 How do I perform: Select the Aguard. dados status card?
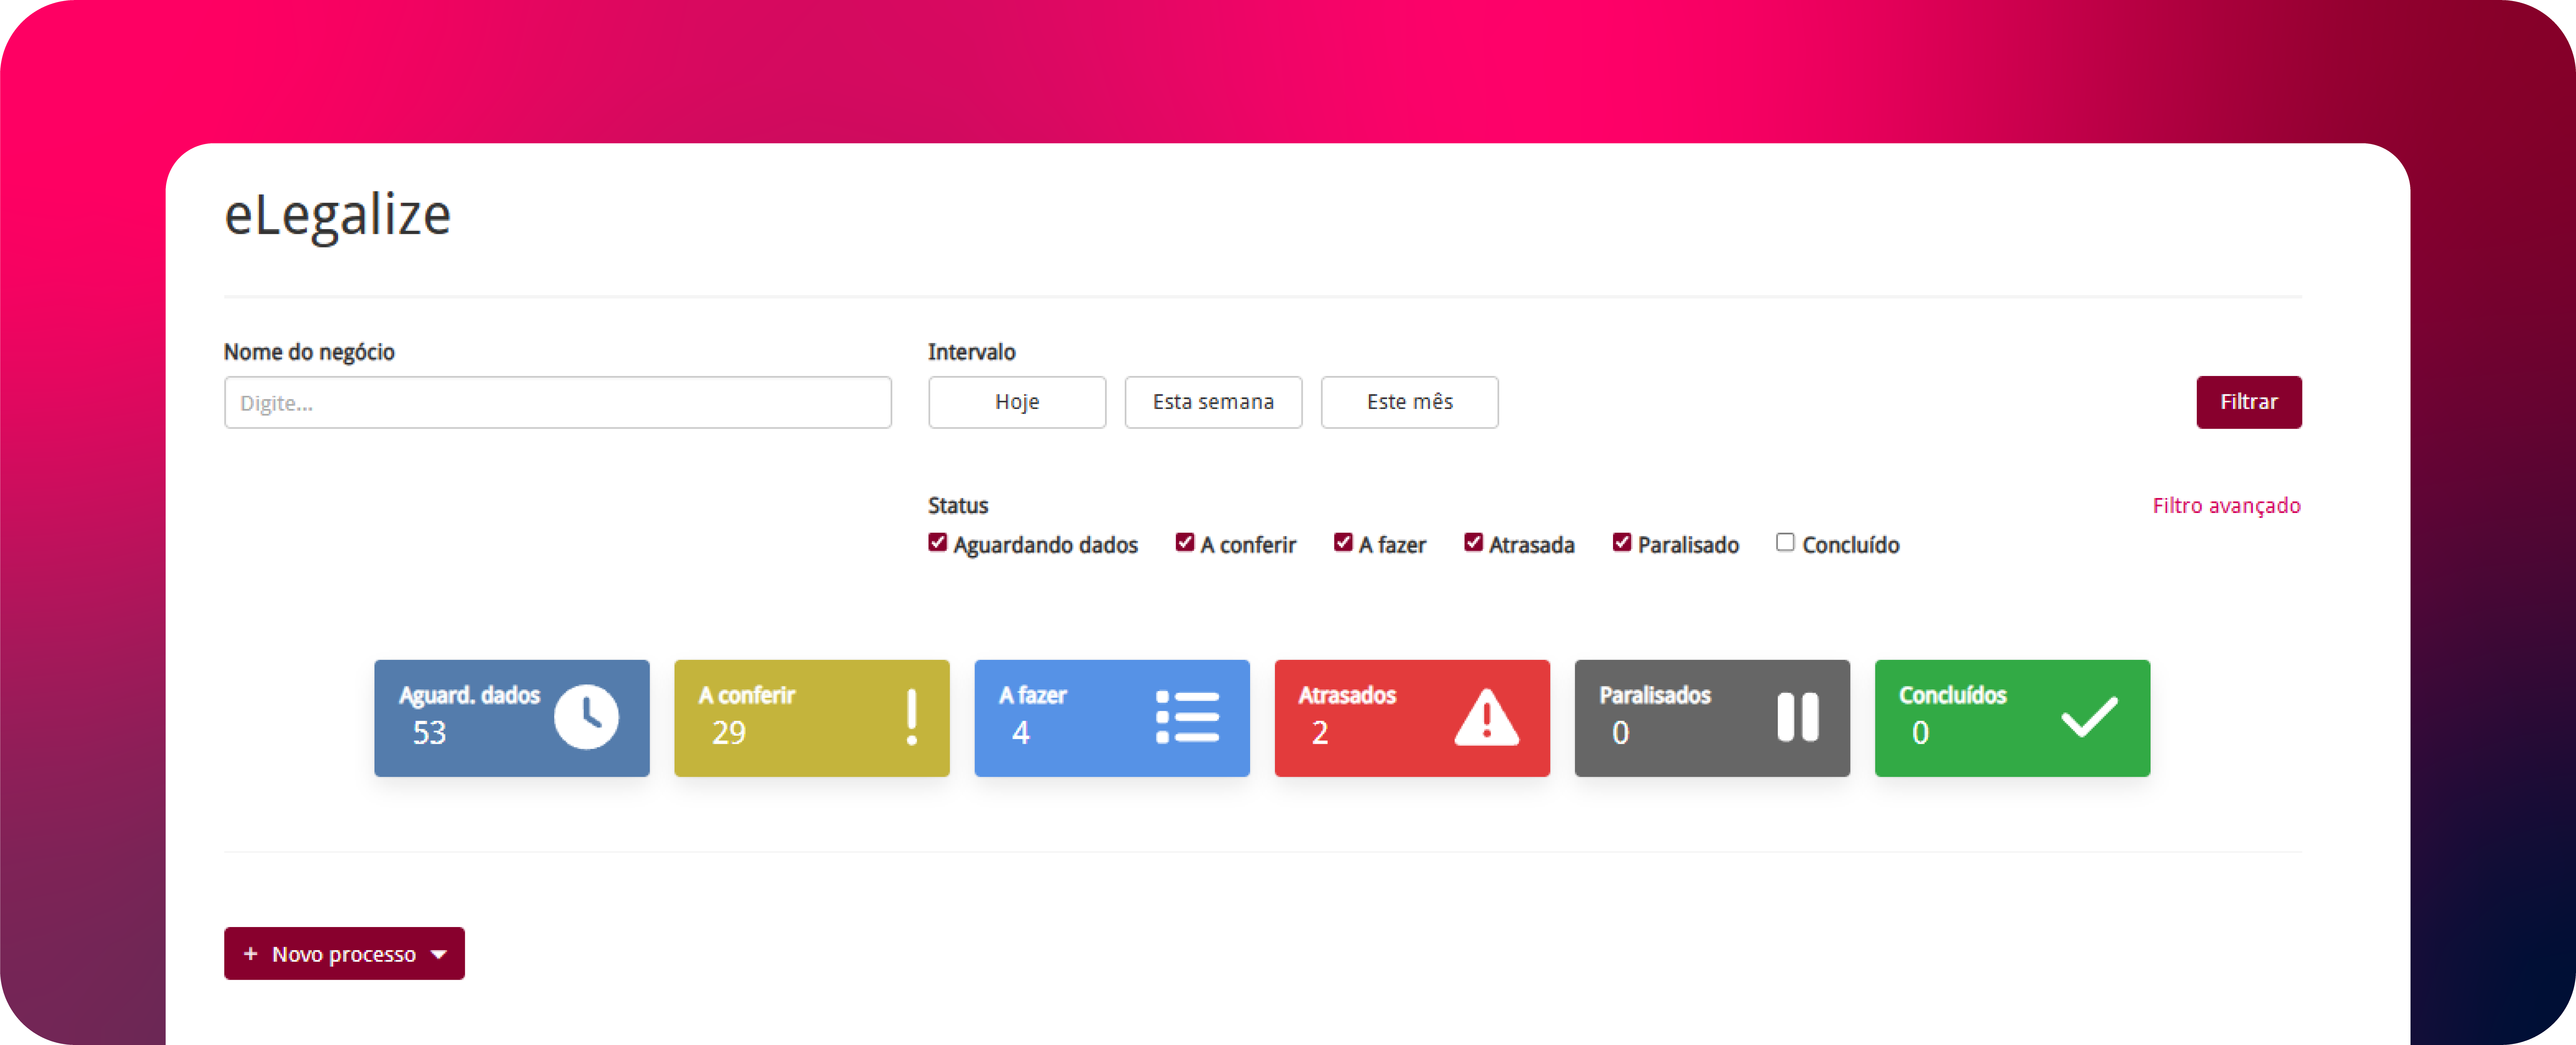click(512, 718)
